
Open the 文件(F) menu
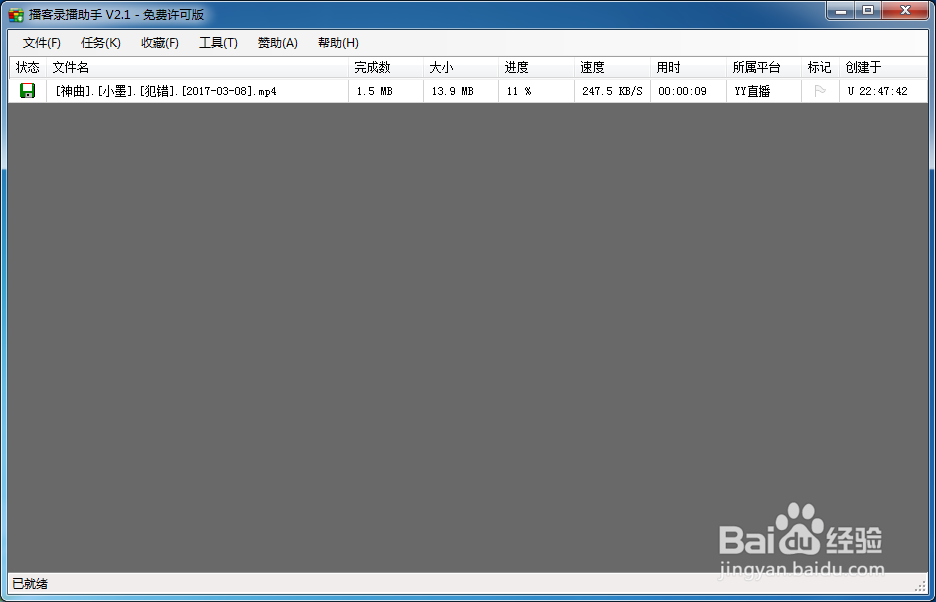pos(42,43)
